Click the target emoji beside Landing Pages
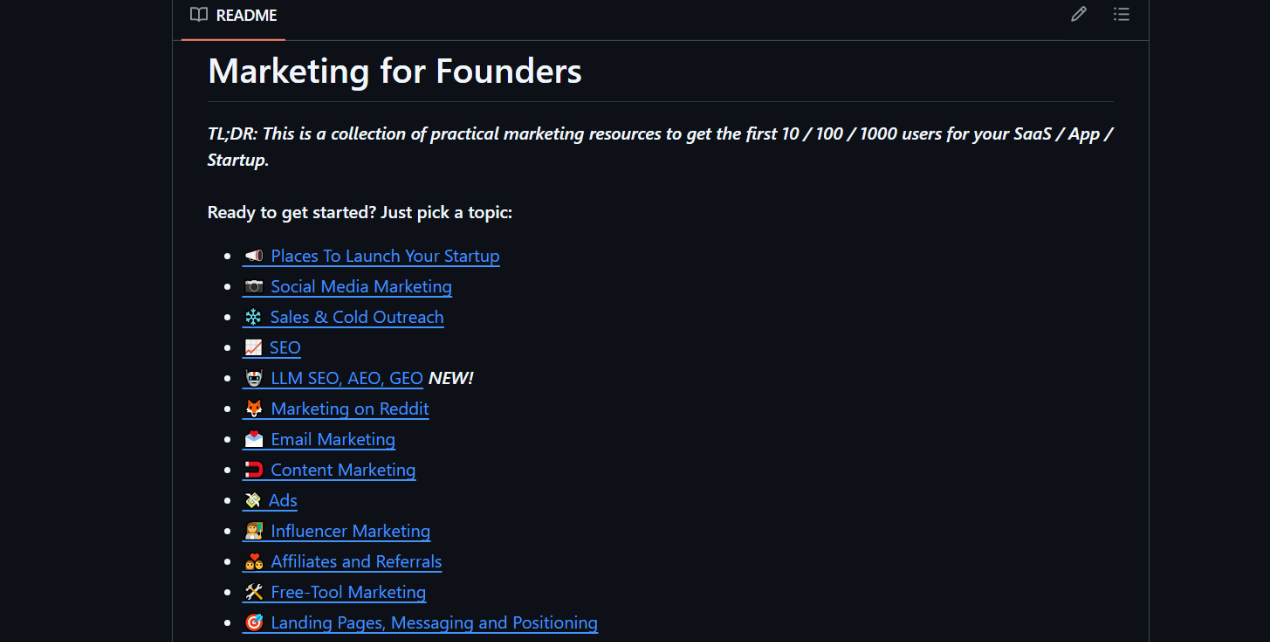Image resolution: width=1270 pixels, height=642 pixels. [253, 622]
